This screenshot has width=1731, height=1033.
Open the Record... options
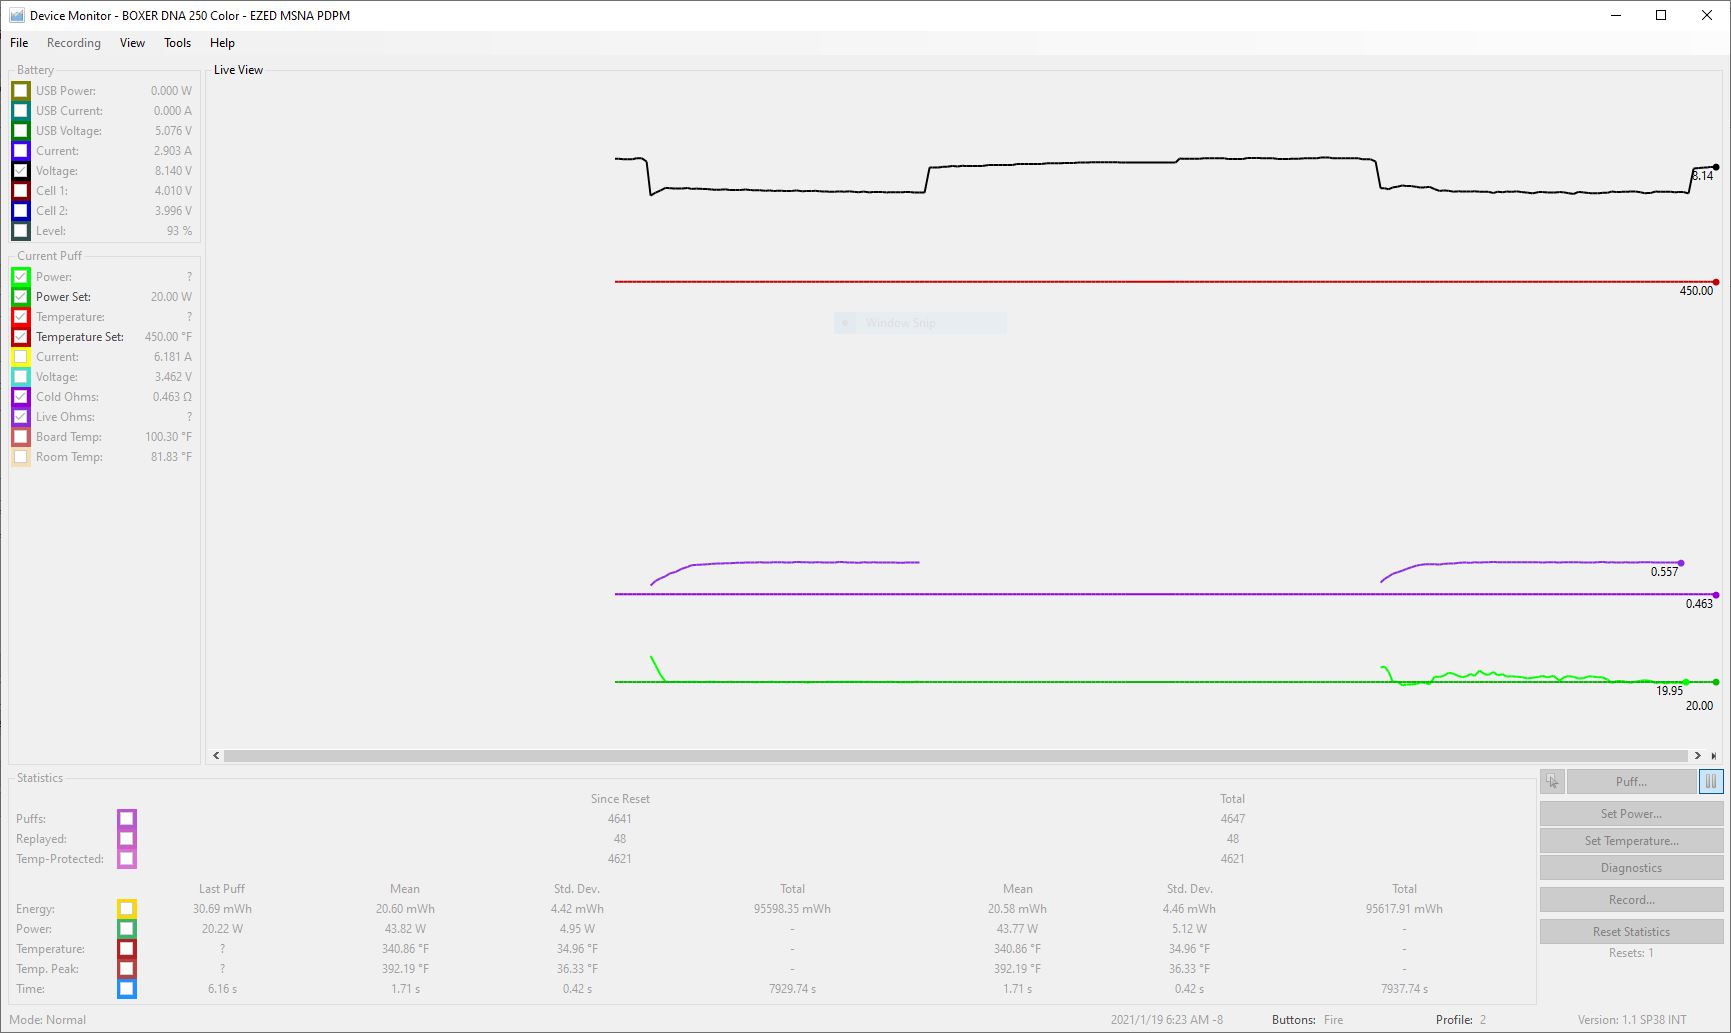(x=1631, y=900)
